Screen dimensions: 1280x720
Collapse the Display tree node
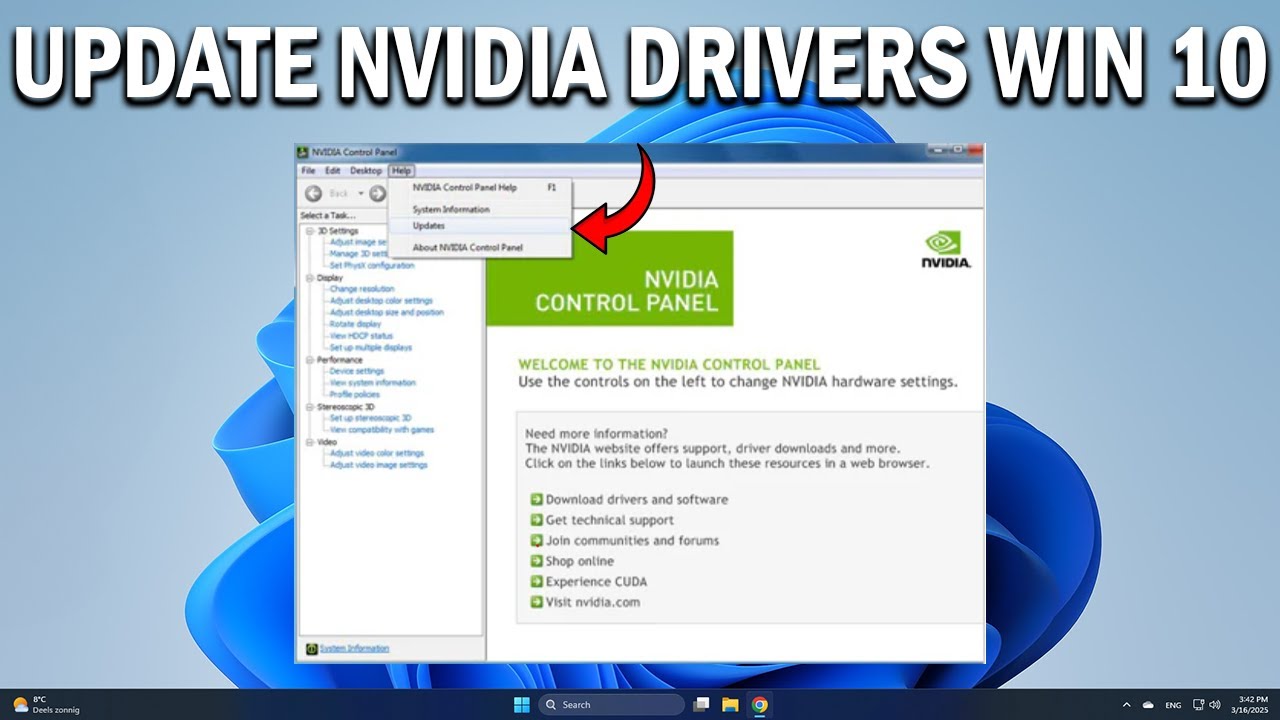click(310, 277)
